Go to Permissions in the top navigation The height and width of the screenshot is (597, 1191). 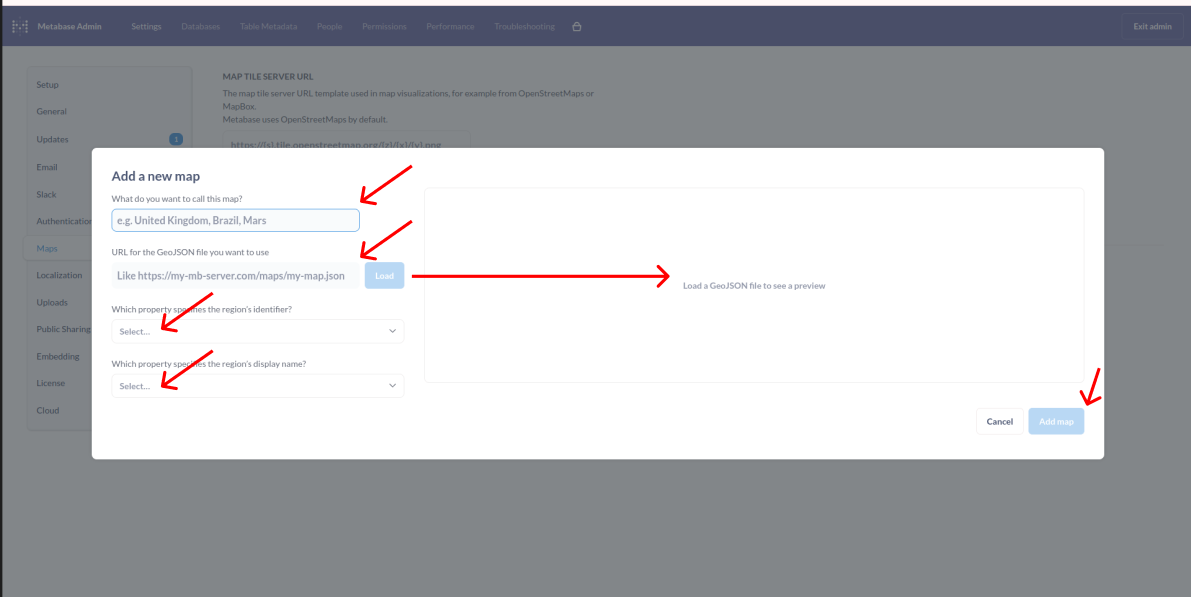pos(384,27)
